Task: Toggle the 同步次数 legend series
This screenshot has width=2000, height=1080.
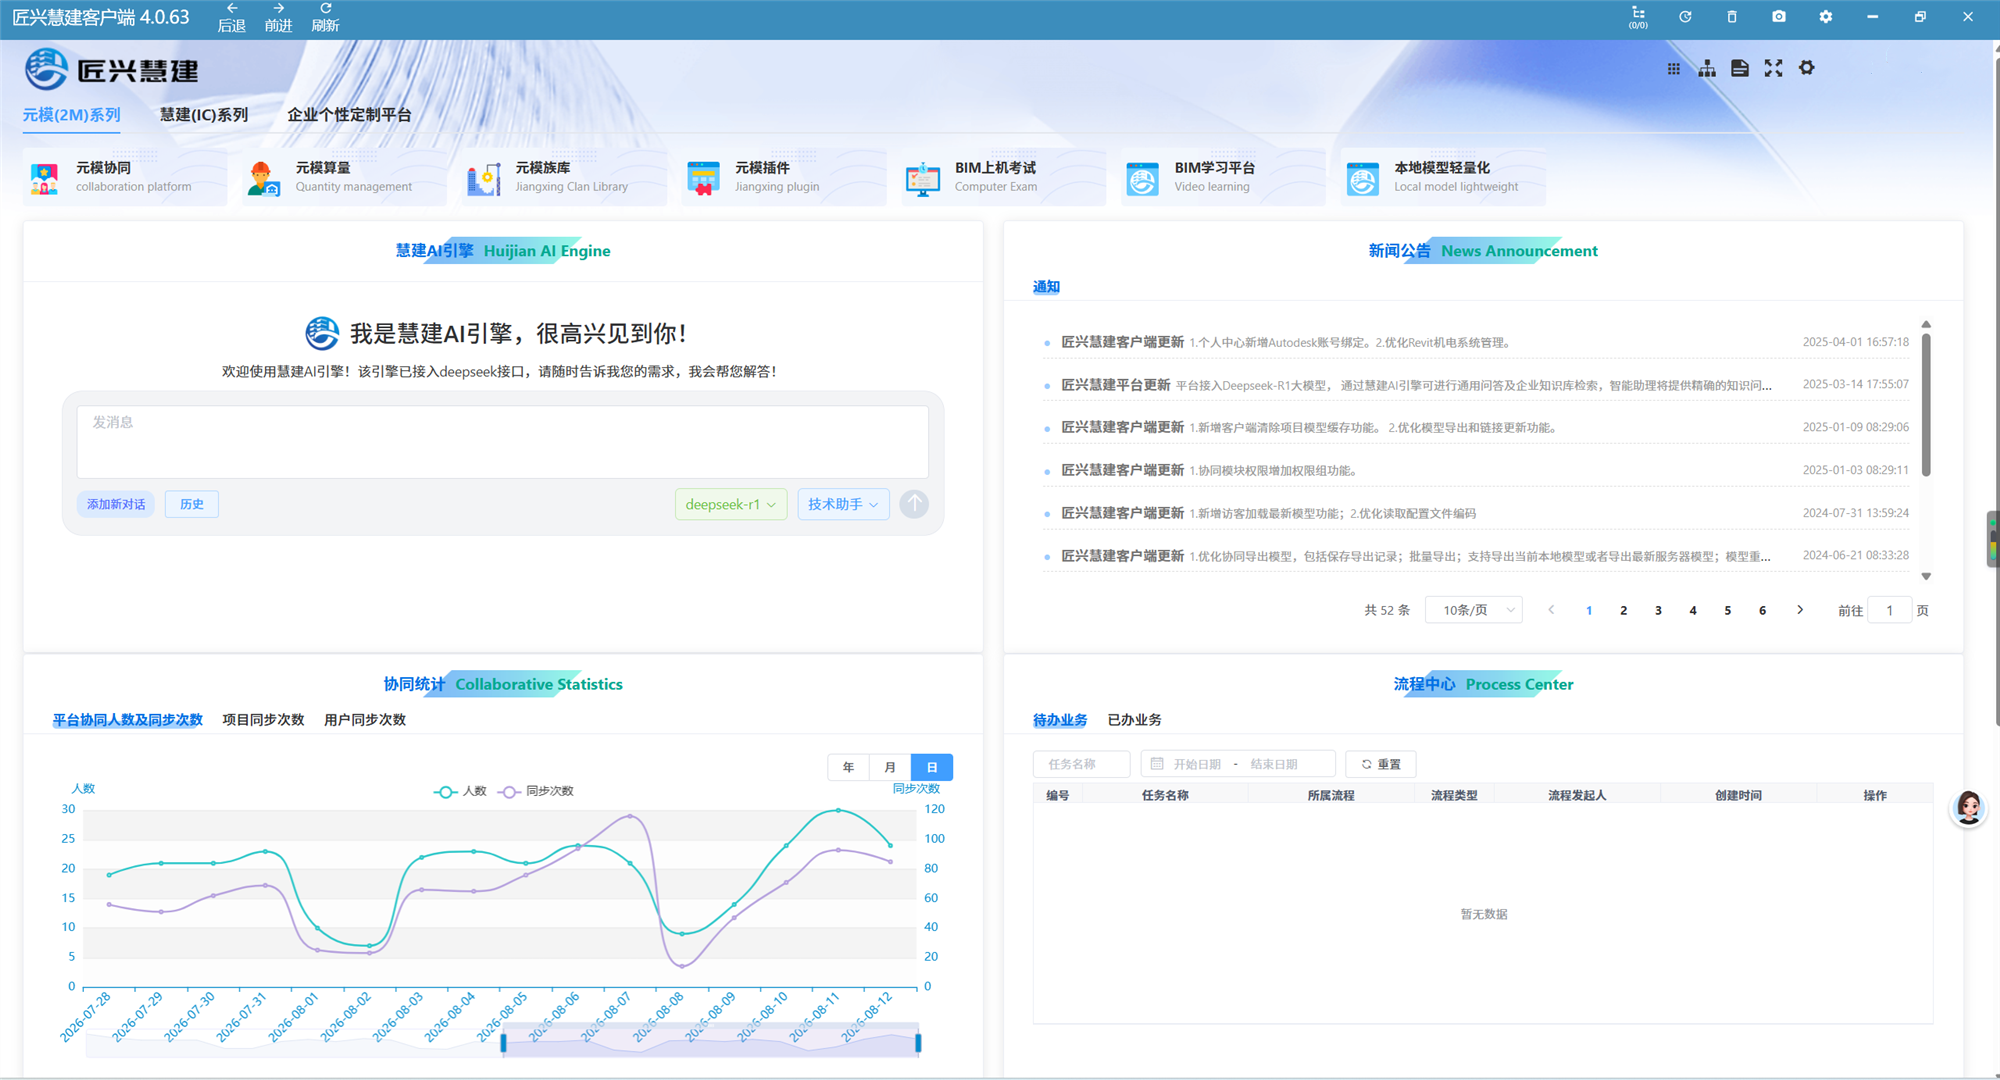Action: [x=537, y=791]
